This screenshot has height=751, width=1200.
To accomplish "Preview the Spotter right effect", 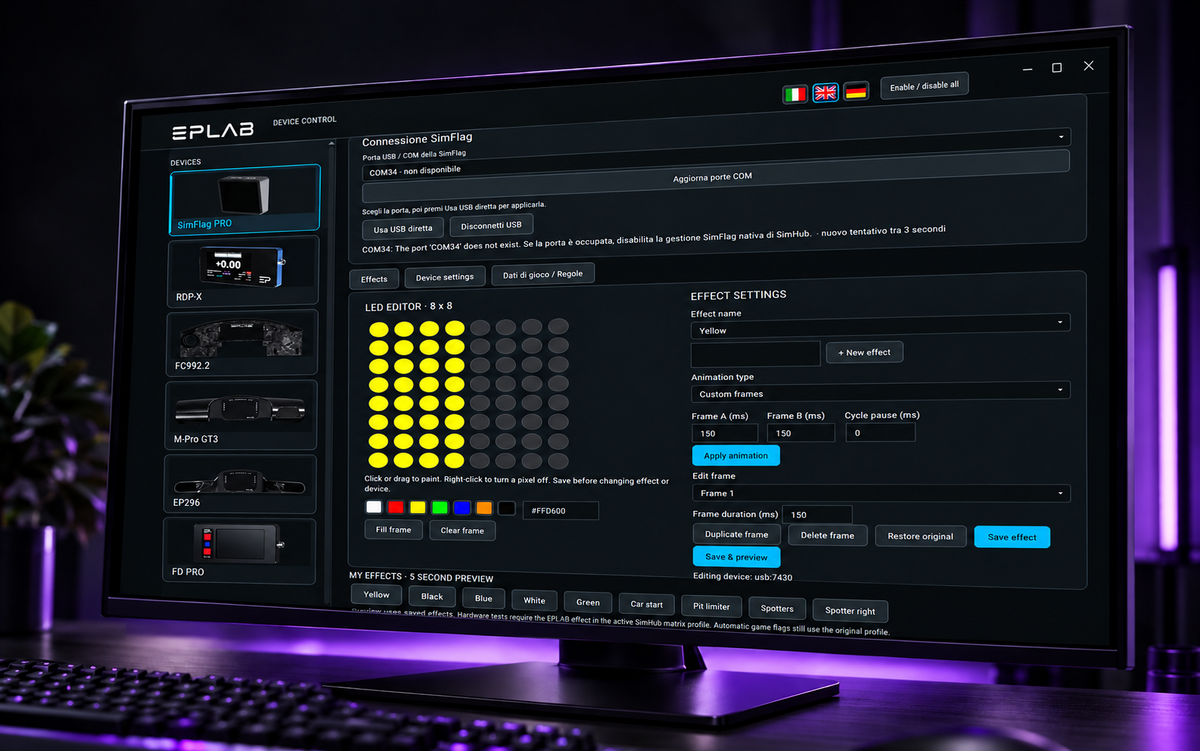I will 850,610.
